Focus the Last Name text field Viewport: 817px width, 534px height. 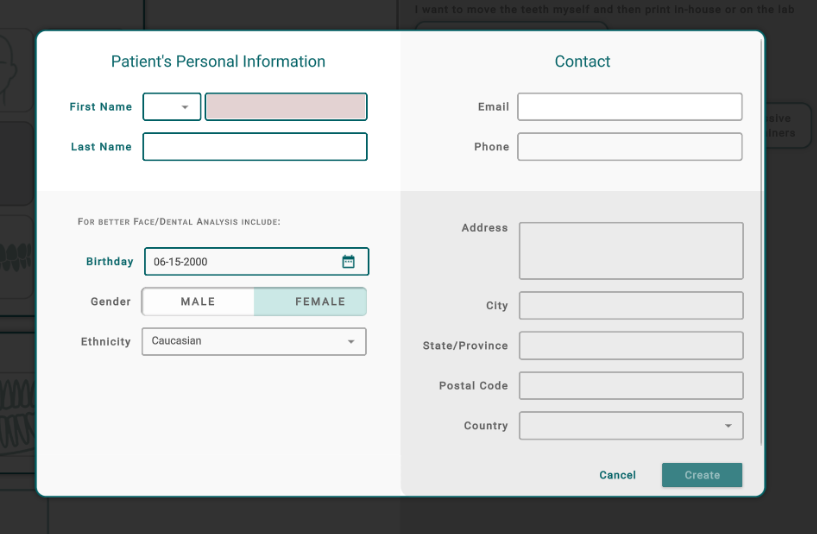point(255,147)
